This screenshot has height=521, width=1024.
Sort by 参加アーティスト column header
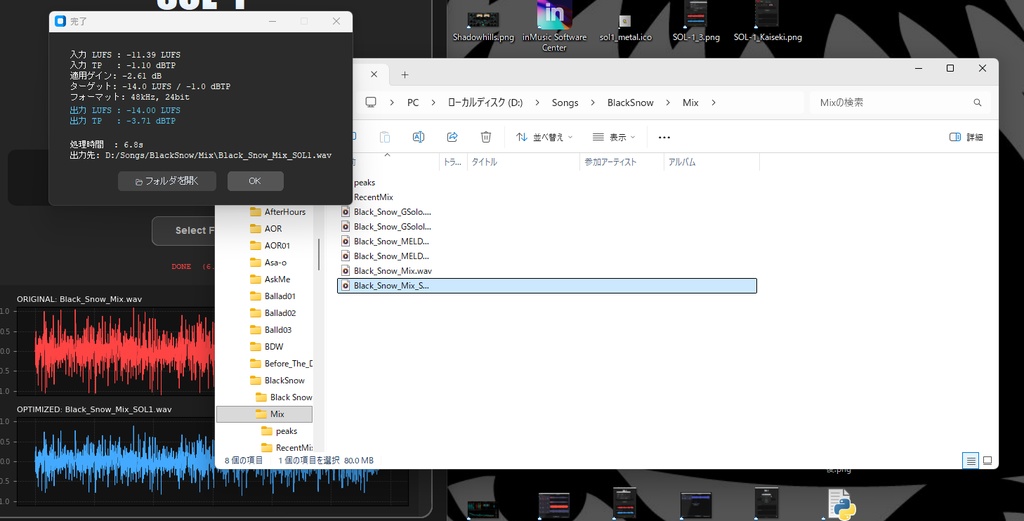coord(621,162)
